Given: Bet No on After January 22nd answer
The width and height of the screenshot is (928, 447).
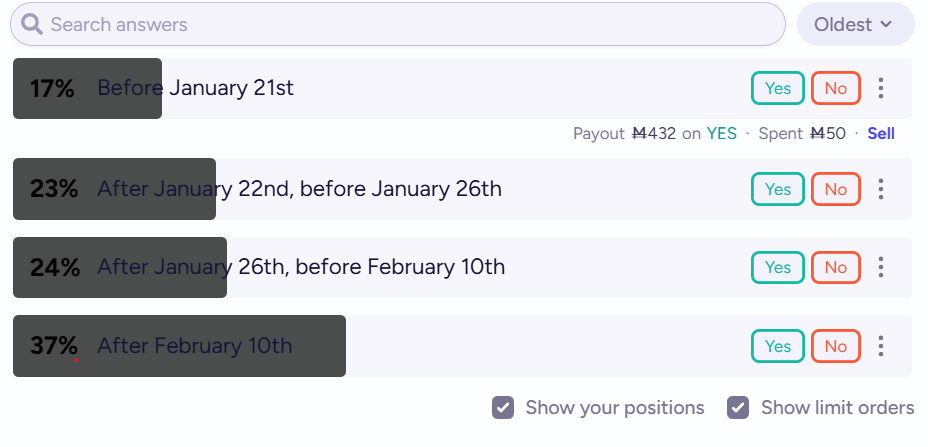Looking at the screenshot, I should tap(836, 189).
